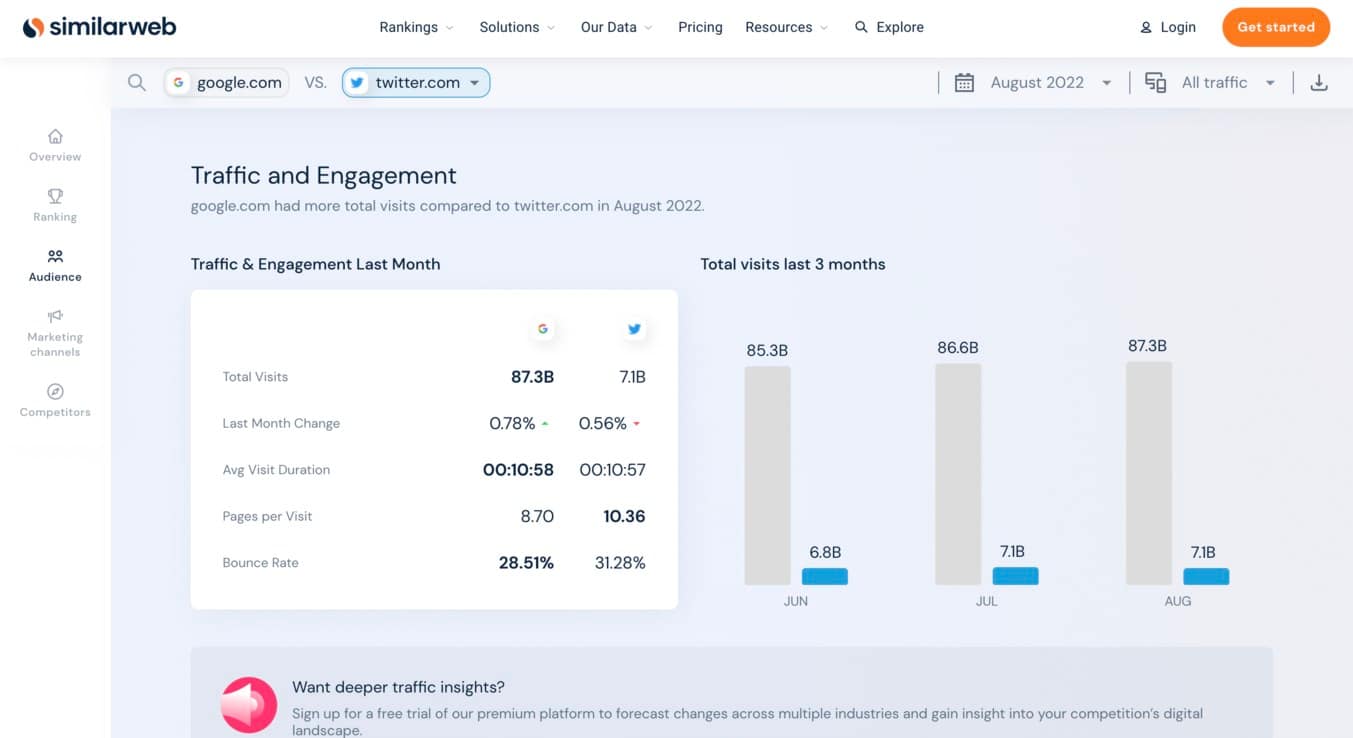
Task: Open the August 2022 date dropdown
Action: (x=1048, y=82)
